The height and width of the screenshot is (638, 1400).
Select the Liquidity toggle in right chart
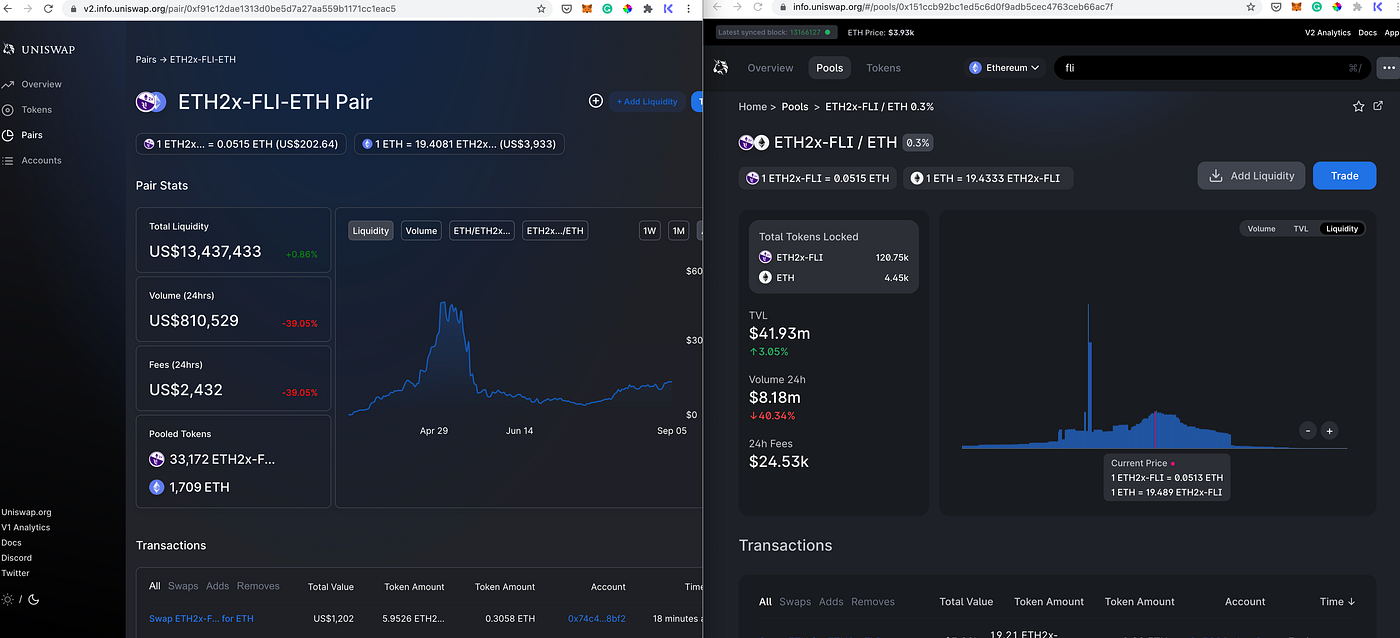[x=1341, y=229]
